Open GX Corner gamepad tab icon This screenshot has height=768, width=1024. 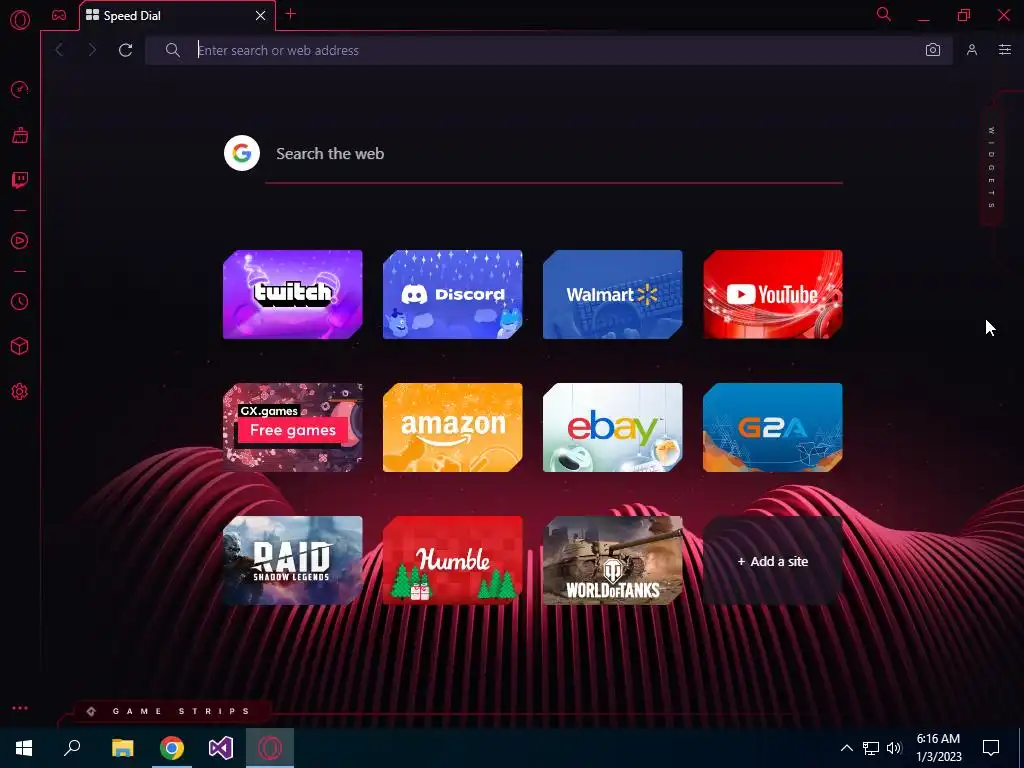59,15
